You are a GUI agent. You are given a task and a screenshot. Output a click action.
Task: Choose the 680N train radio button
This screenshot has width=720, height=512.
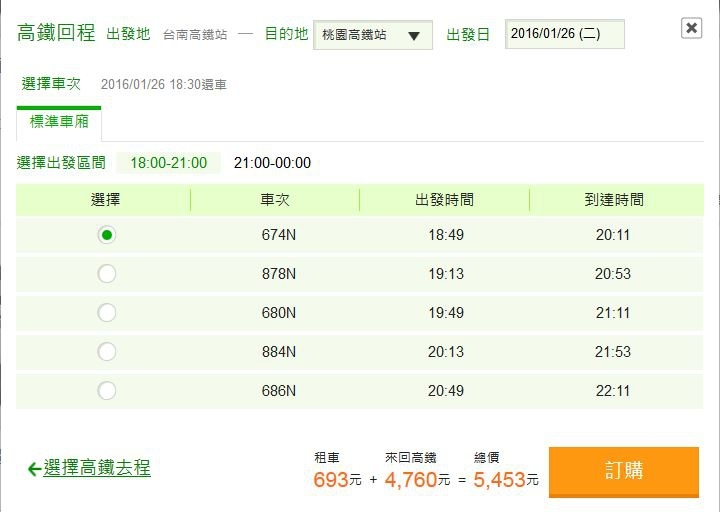click(x=107, y=313)
